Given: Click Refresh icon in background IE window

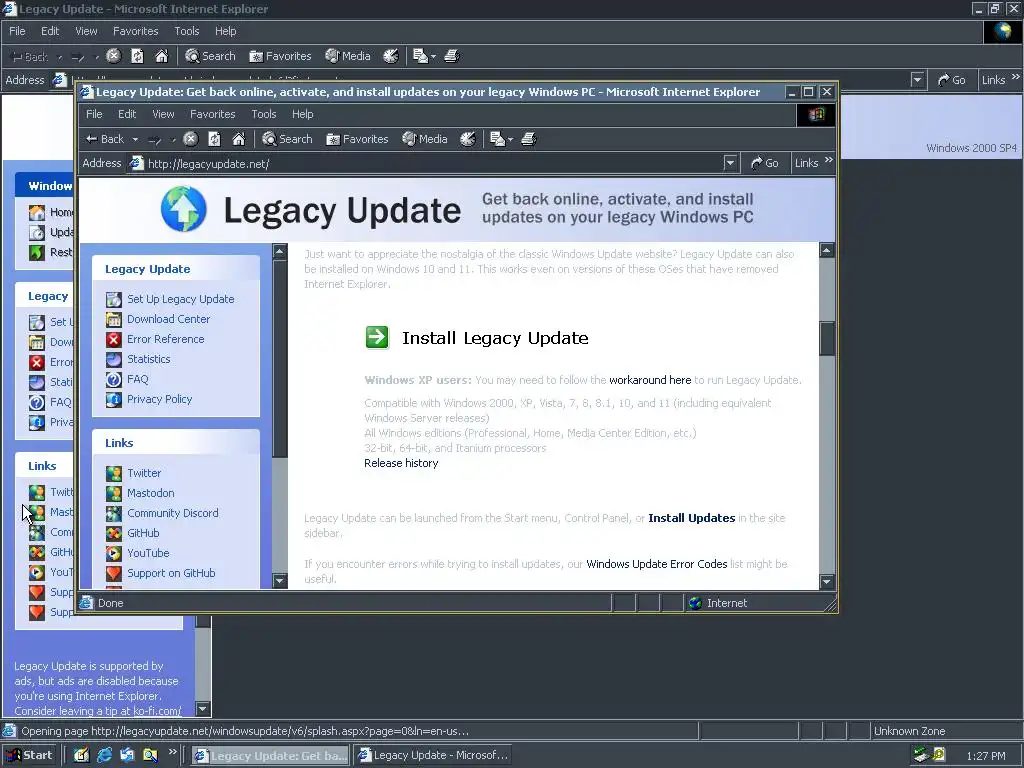Looking at the screenshot, I should [x=137, y=56].
